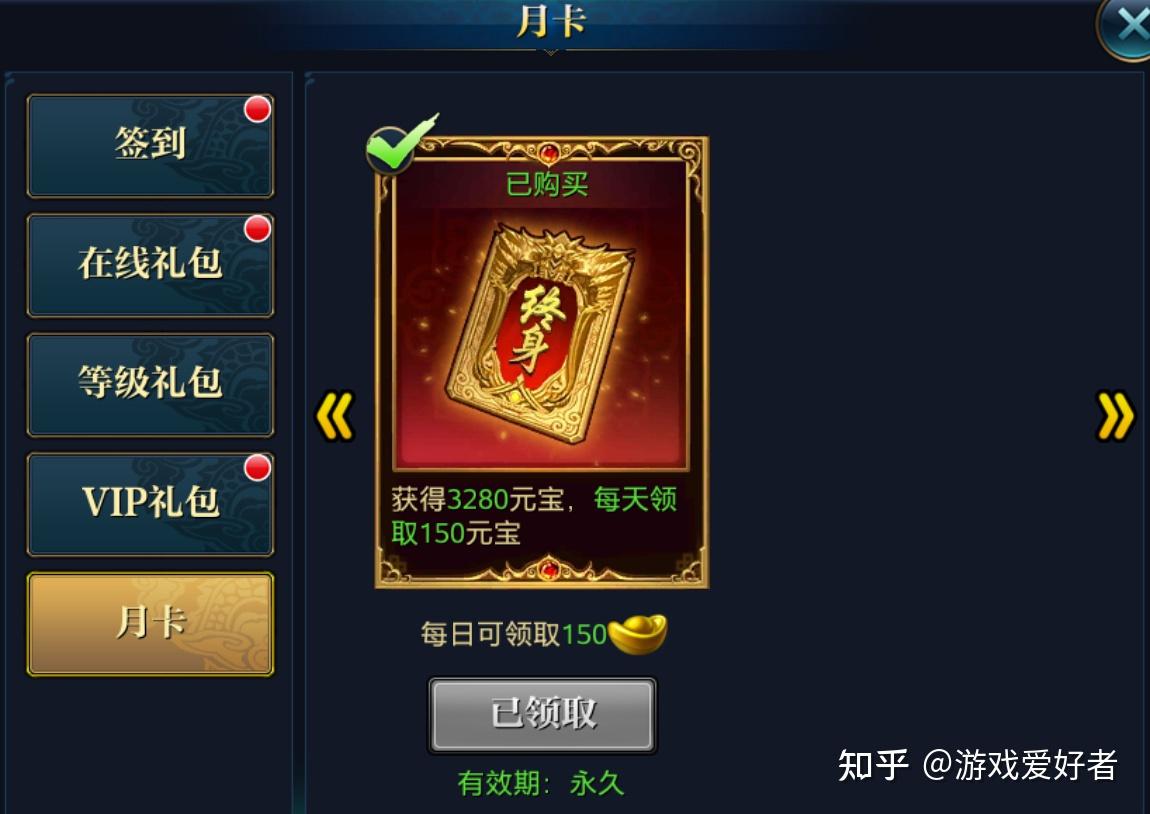Click the 每日可领取150 reward text

[x=513, y=634]
